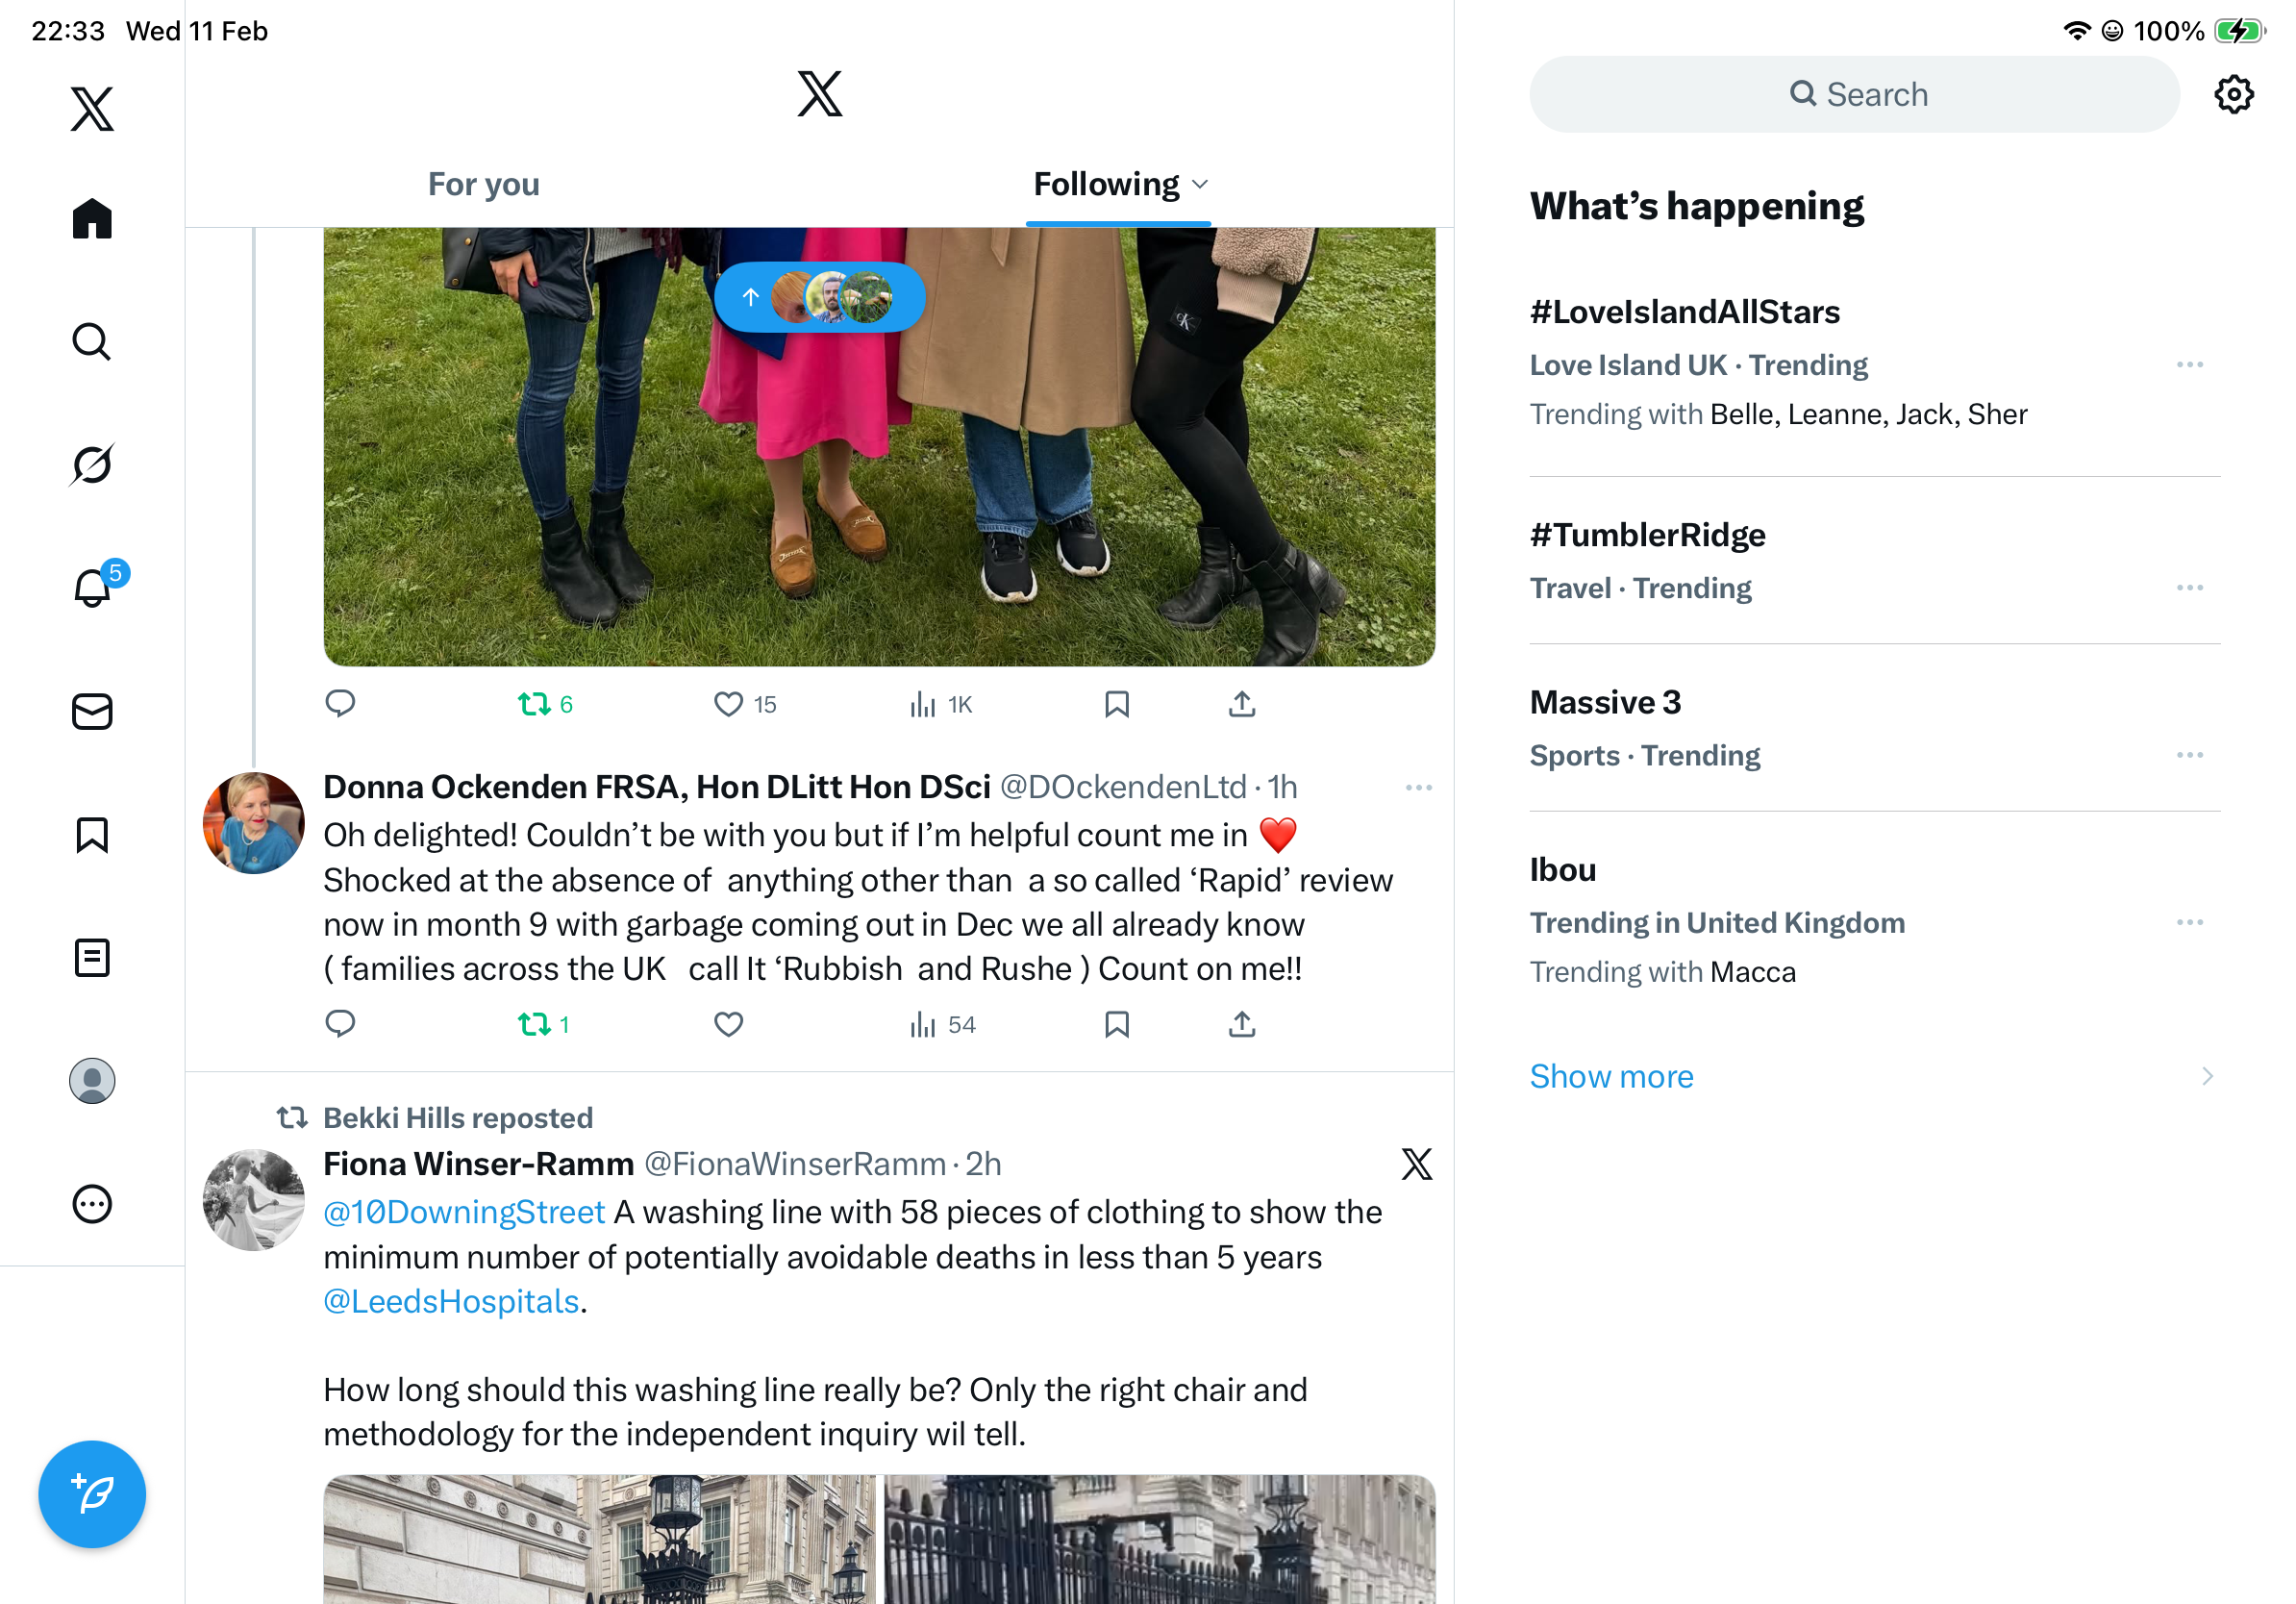Open the @LeedsHospitals mention link

pyautogui.click(x=451, y=1301)
